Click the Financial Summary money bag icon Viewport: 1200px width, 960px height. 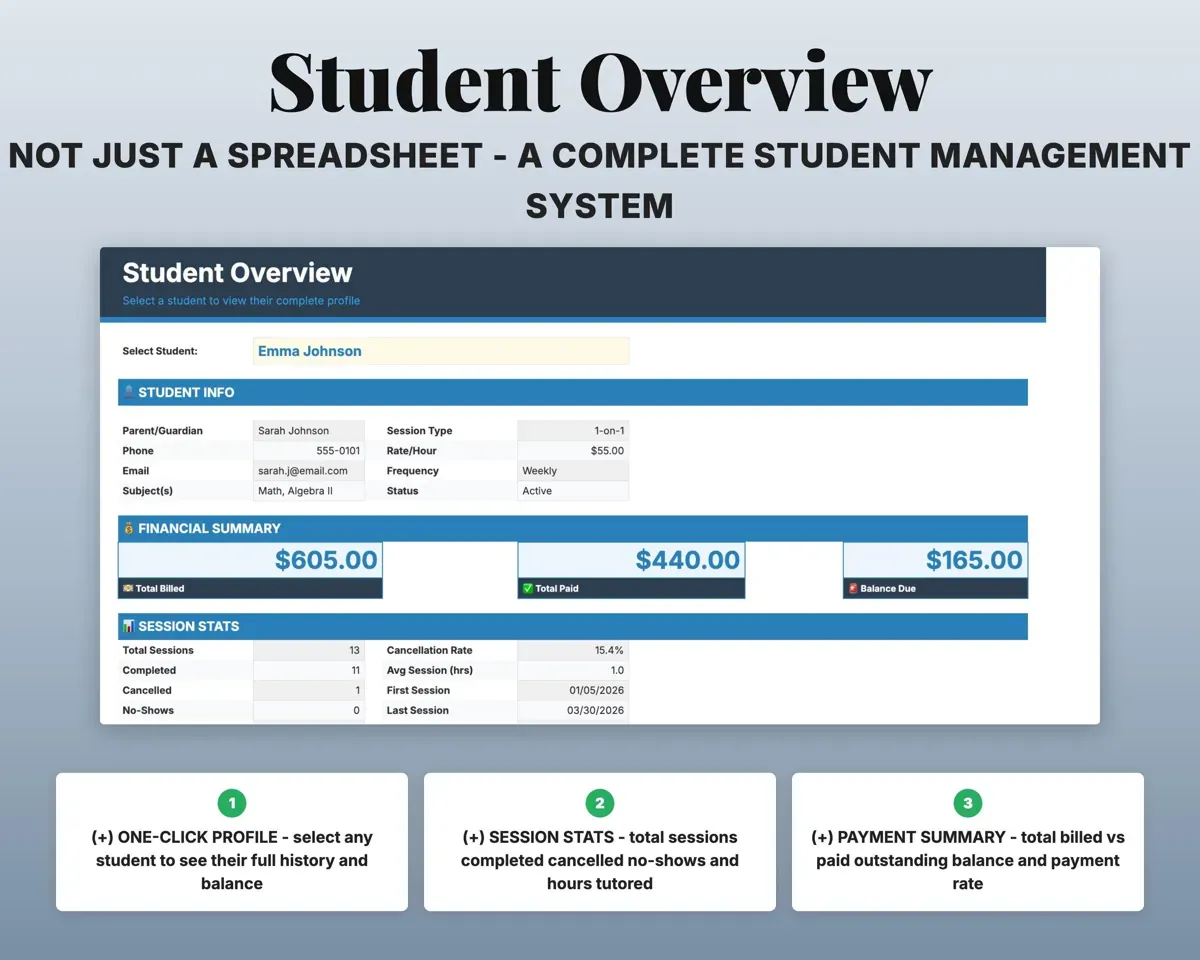tap(128, 528)
